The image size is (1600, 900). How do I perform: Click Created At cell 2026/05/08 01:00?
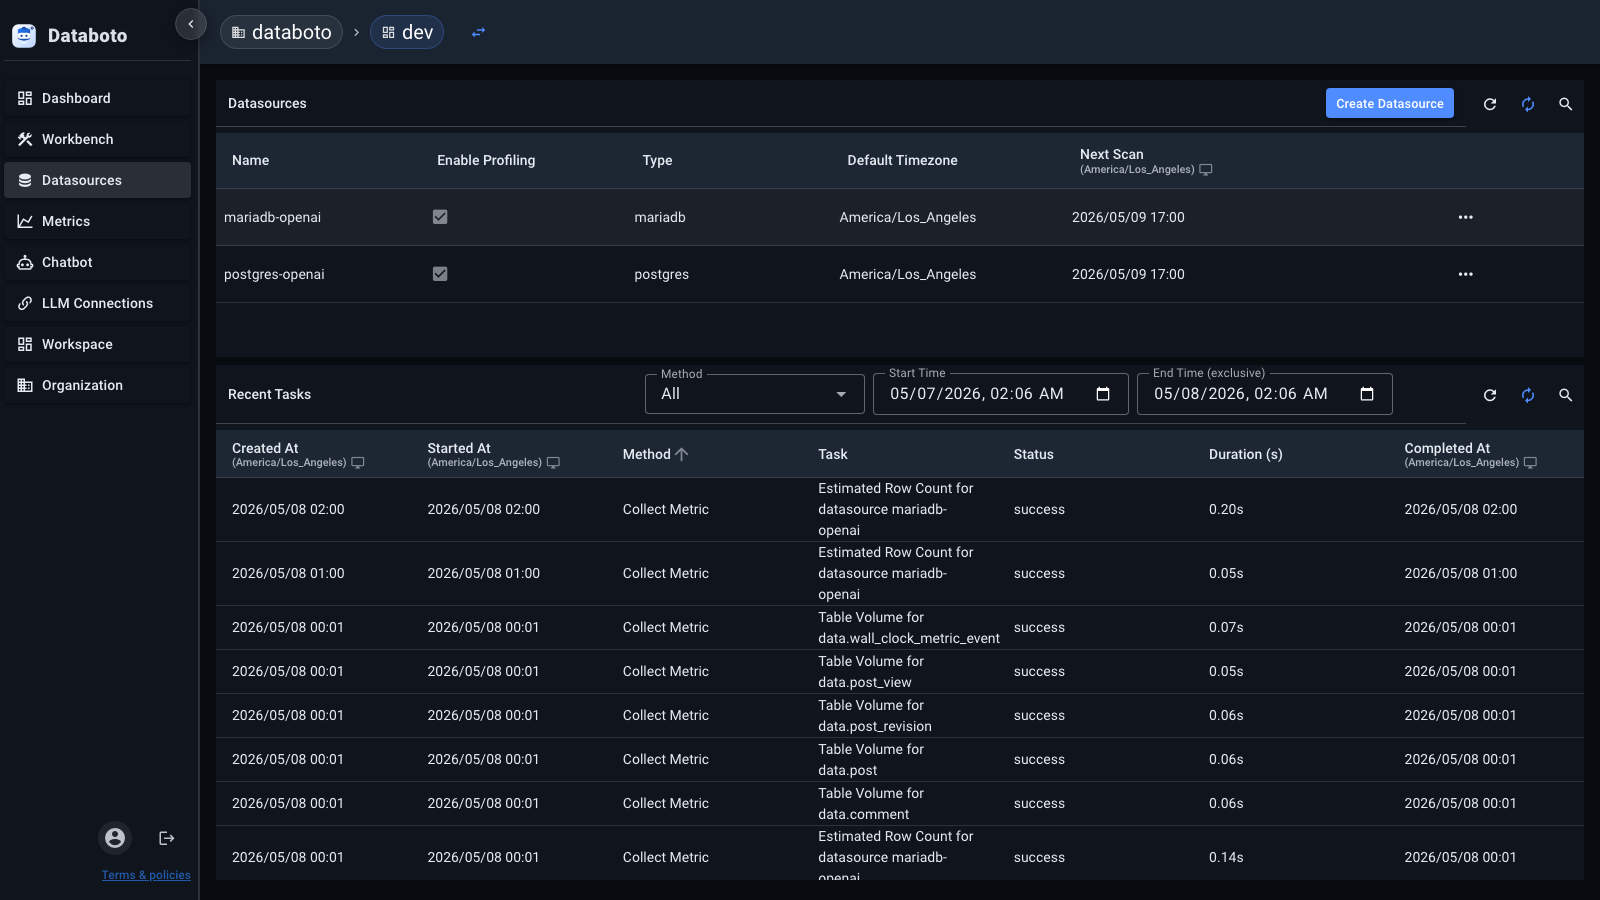(288, 573)
